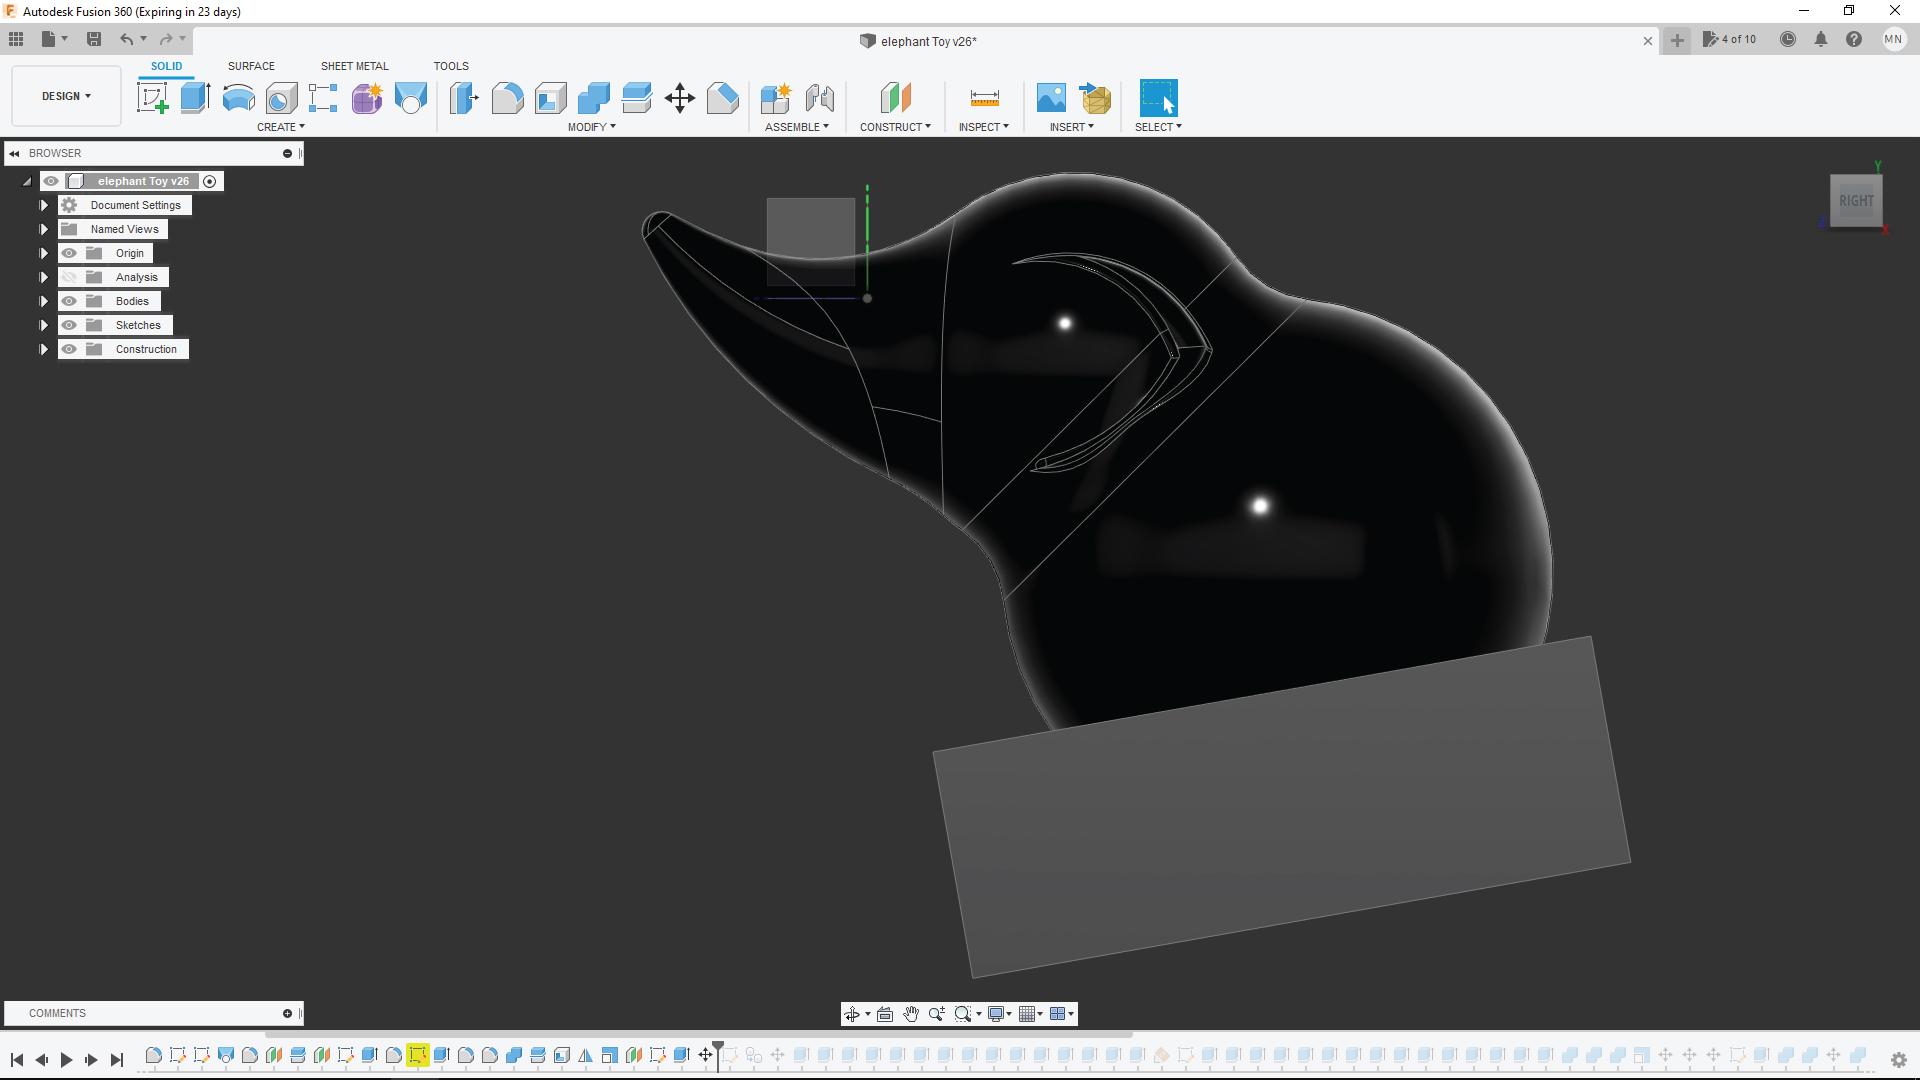Activate the Select tool icon

[x=1159, y=98]
